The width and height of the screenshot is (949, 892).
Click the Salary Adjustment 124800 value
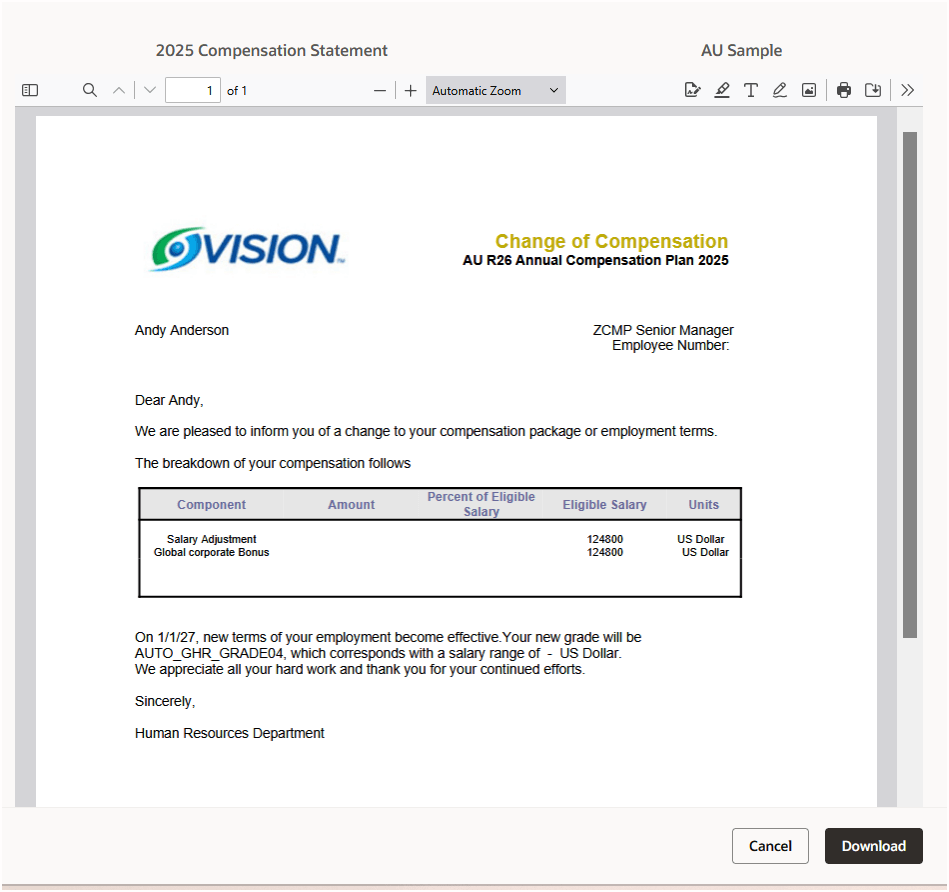click(x=605, y=539)
